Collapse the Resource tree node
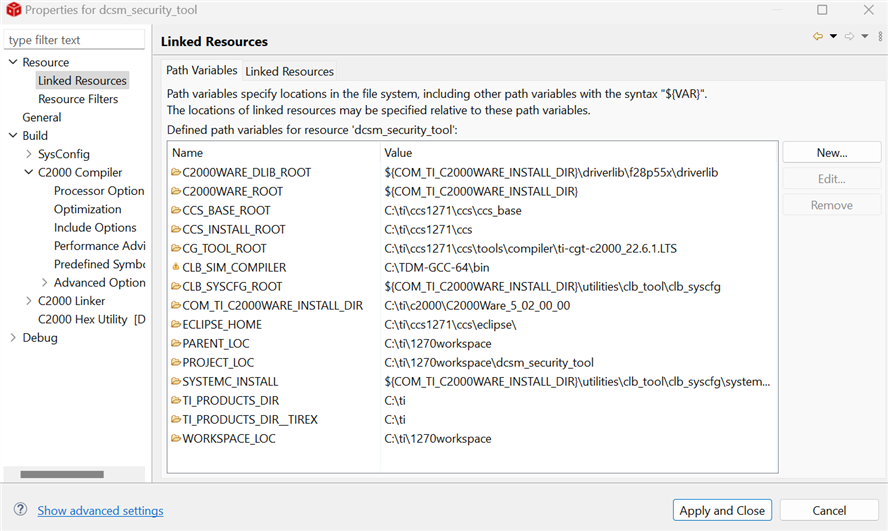The image size is (888, 531). (13, 62)
